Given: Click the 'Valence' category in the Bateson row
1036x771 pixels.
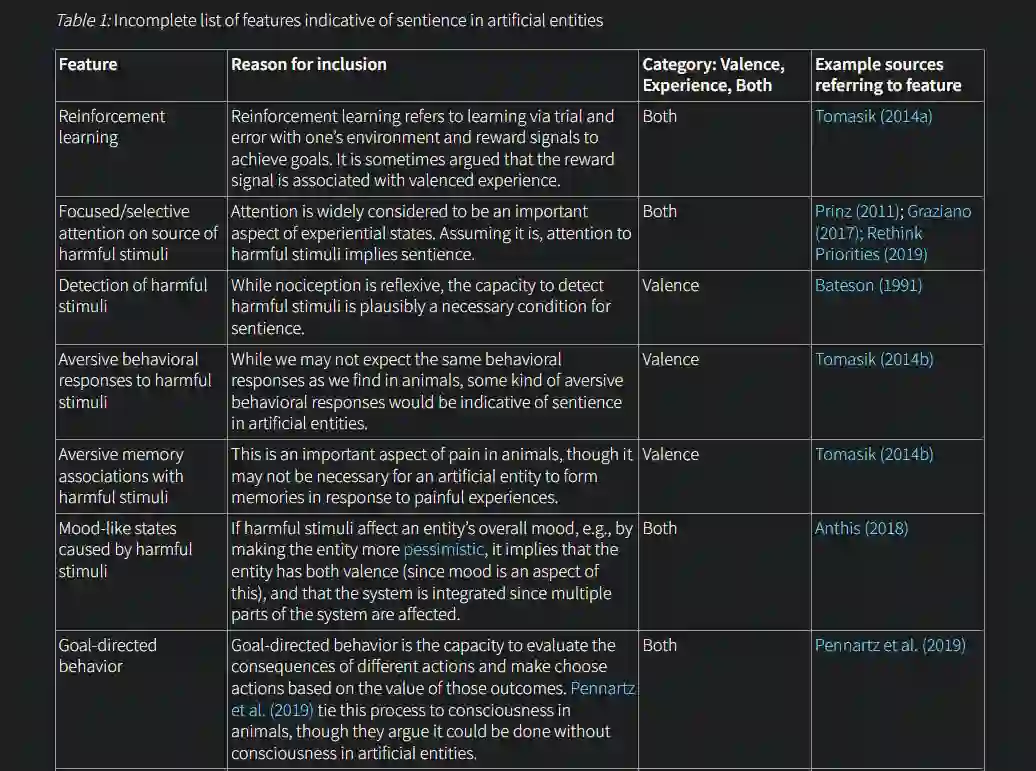Looking at the screenshot, I should coord(670,286).
